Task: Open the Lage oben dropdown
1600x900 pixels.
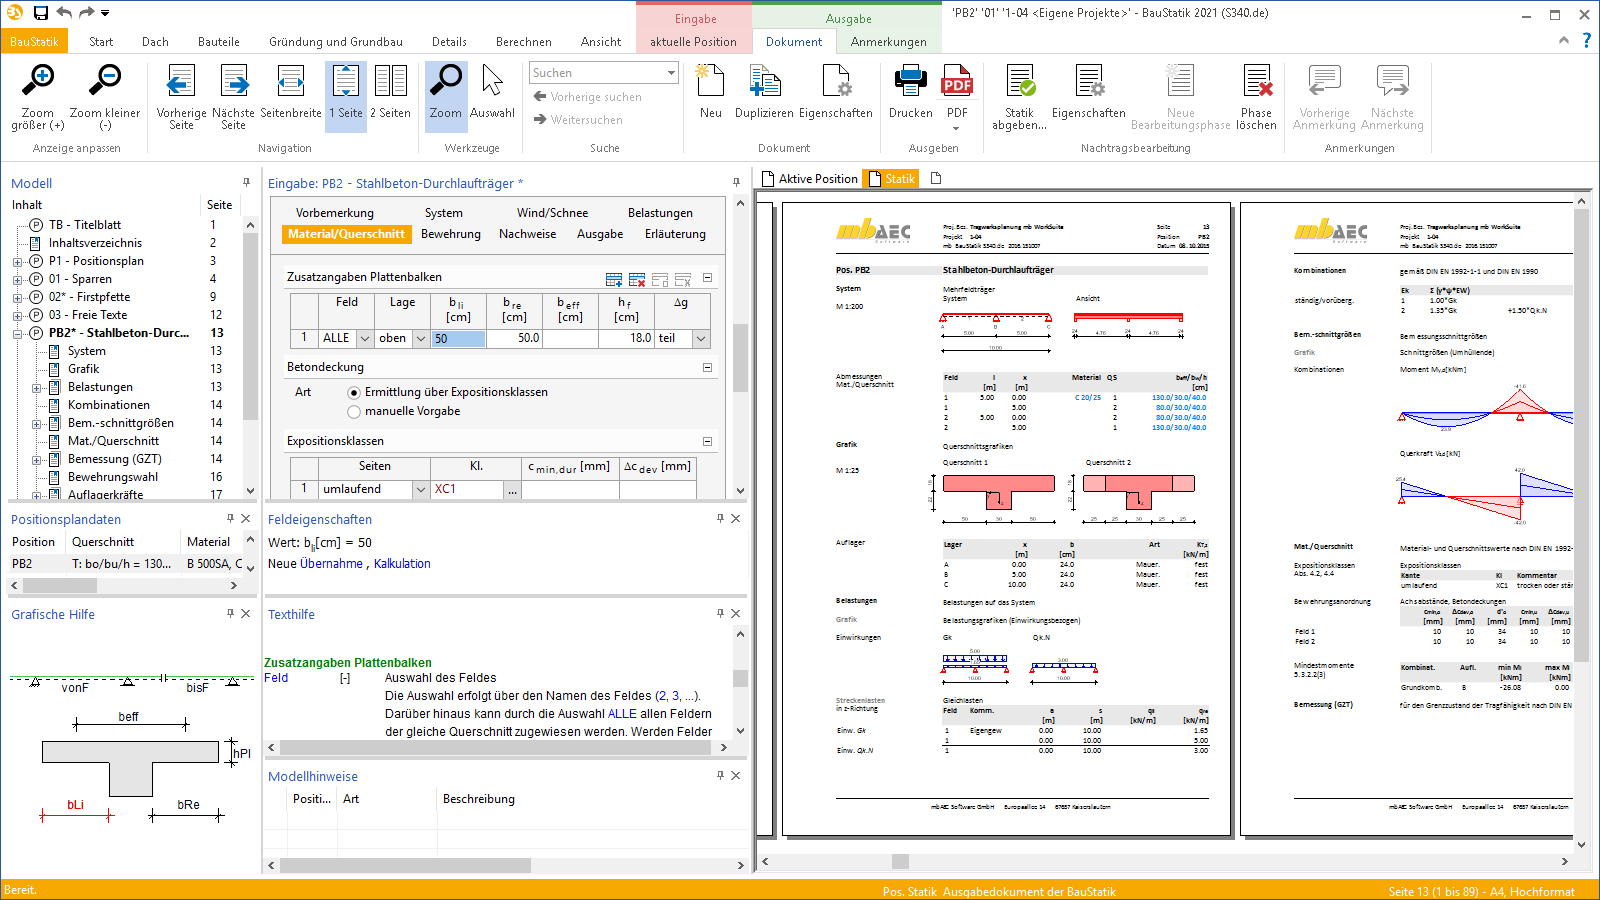Action: [421, 339]
